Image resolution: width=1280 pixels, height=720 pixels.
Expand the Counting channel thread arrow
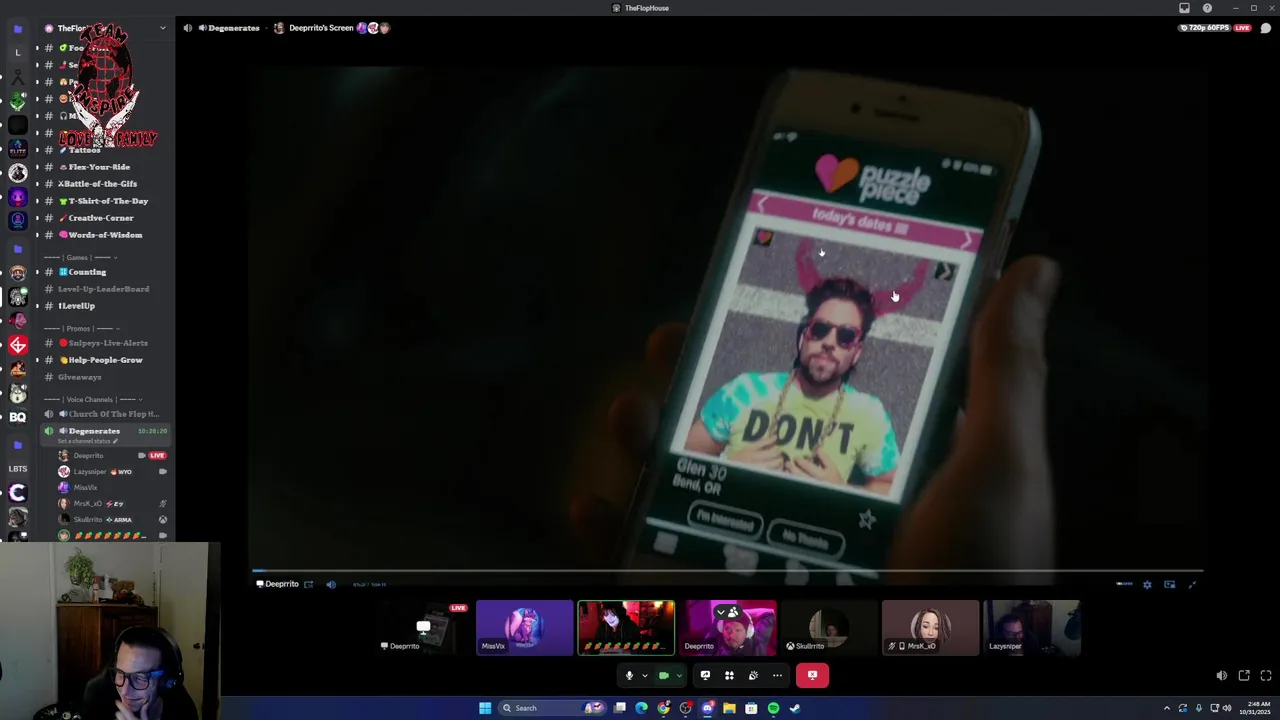37,272
